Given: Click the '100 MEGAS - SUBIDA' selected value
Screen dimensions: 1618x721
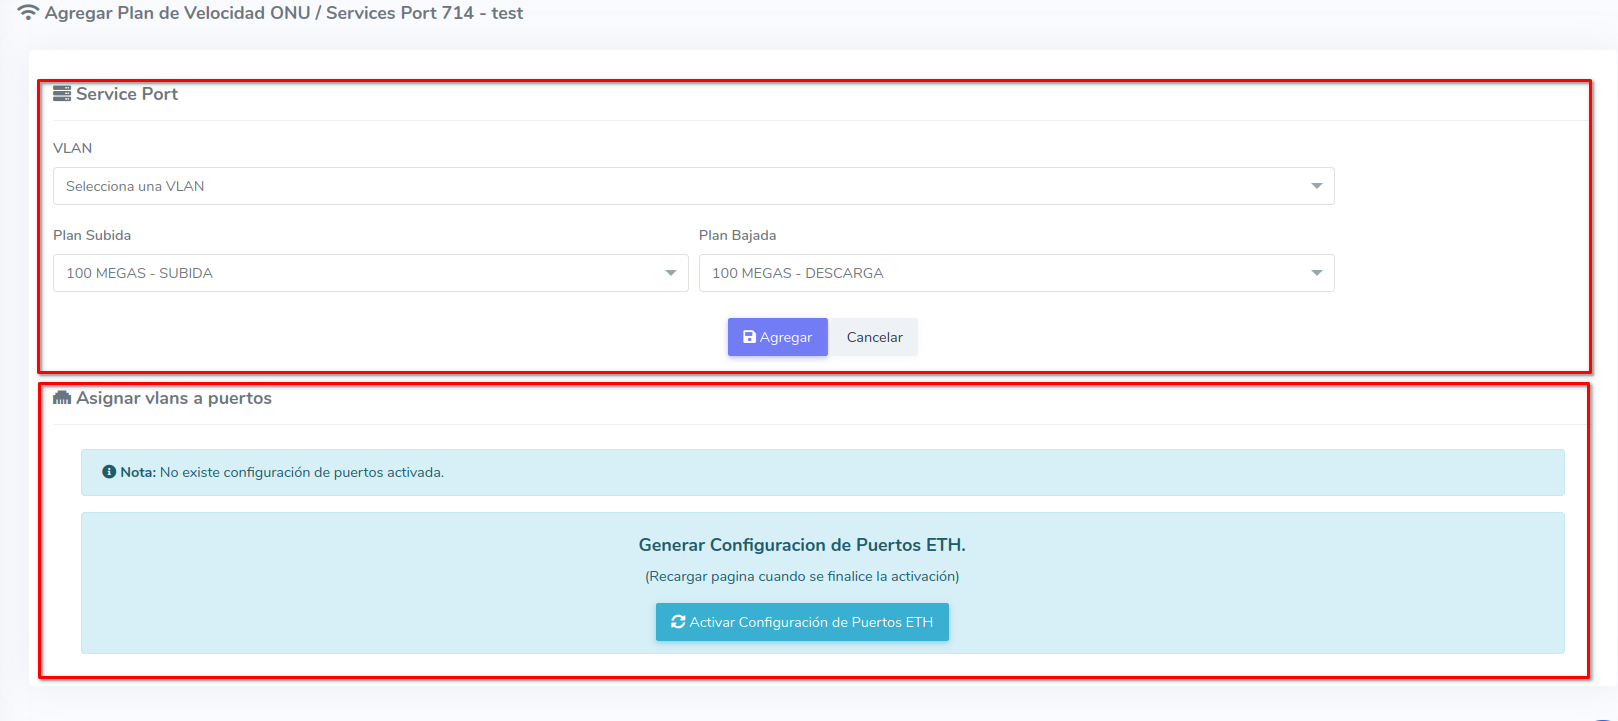Looking at the screenshot, I should pos(139,273).
